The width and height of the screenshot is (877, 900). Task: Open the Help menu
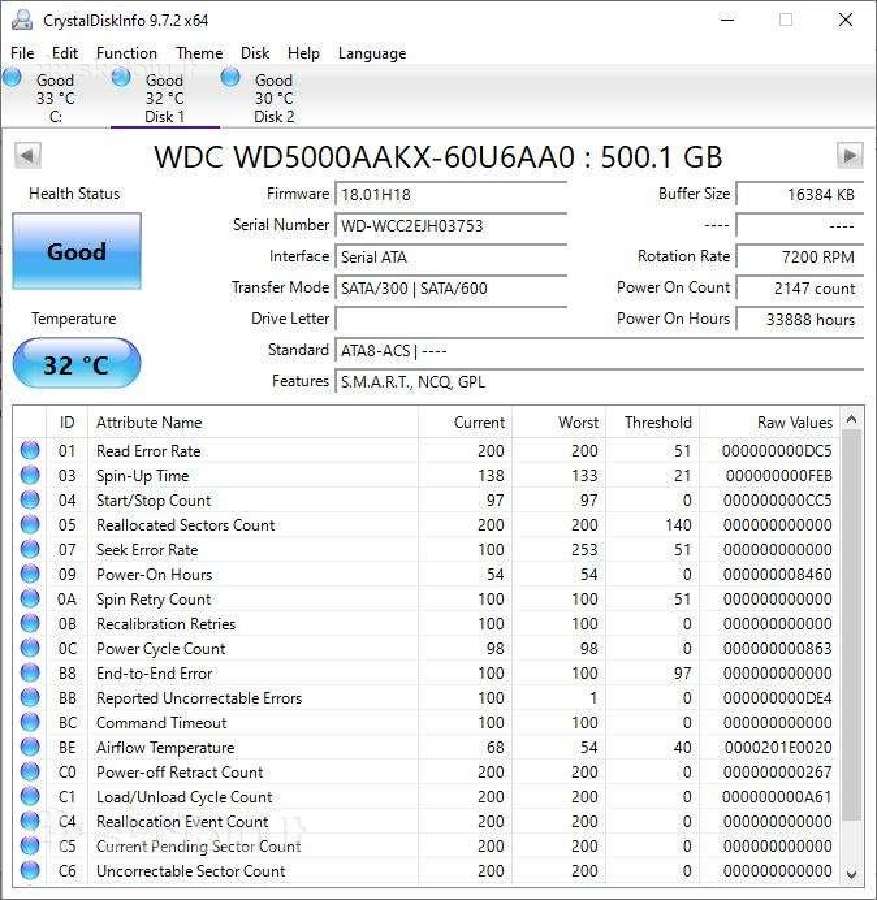304,53
